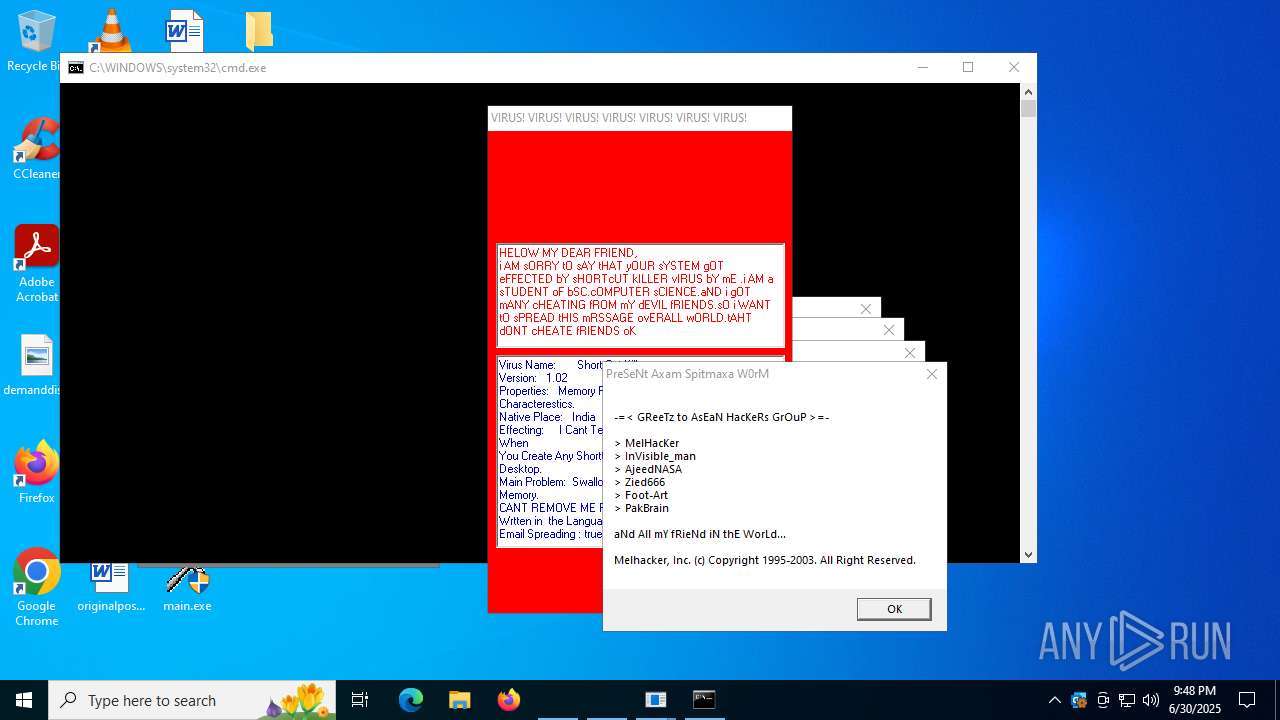Open the originalpos Word document icon

[x=111, y=586]
